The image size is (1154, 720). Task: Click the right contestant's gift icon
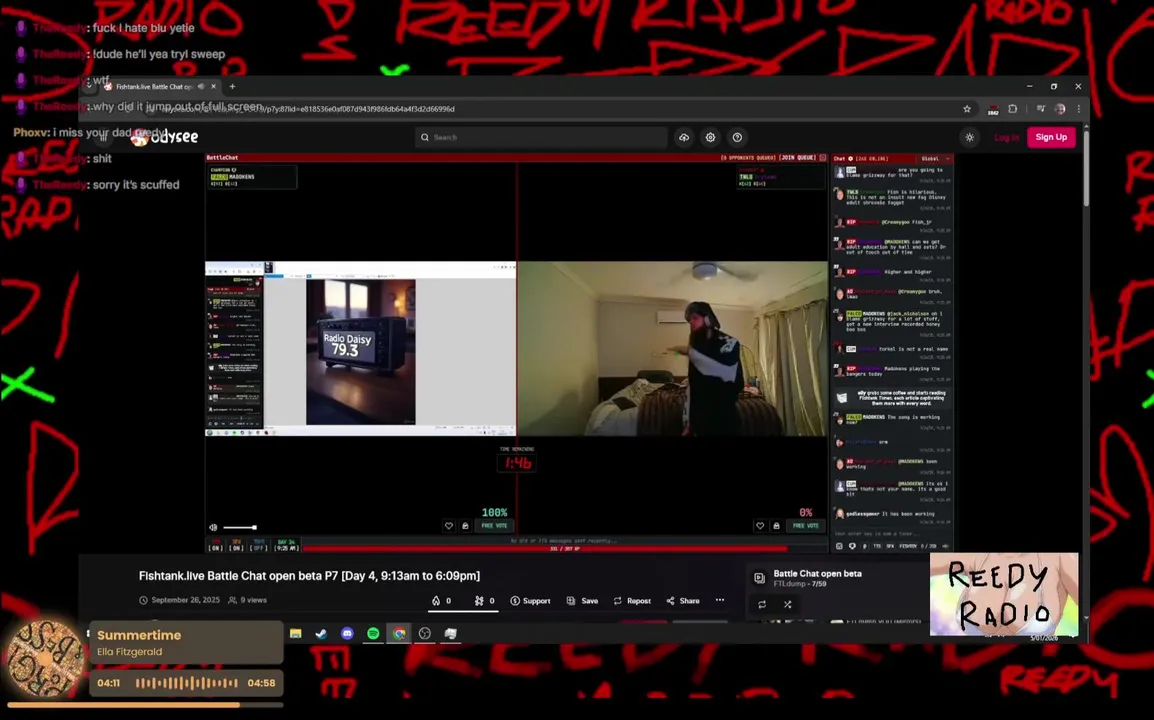tap(776, 526)
